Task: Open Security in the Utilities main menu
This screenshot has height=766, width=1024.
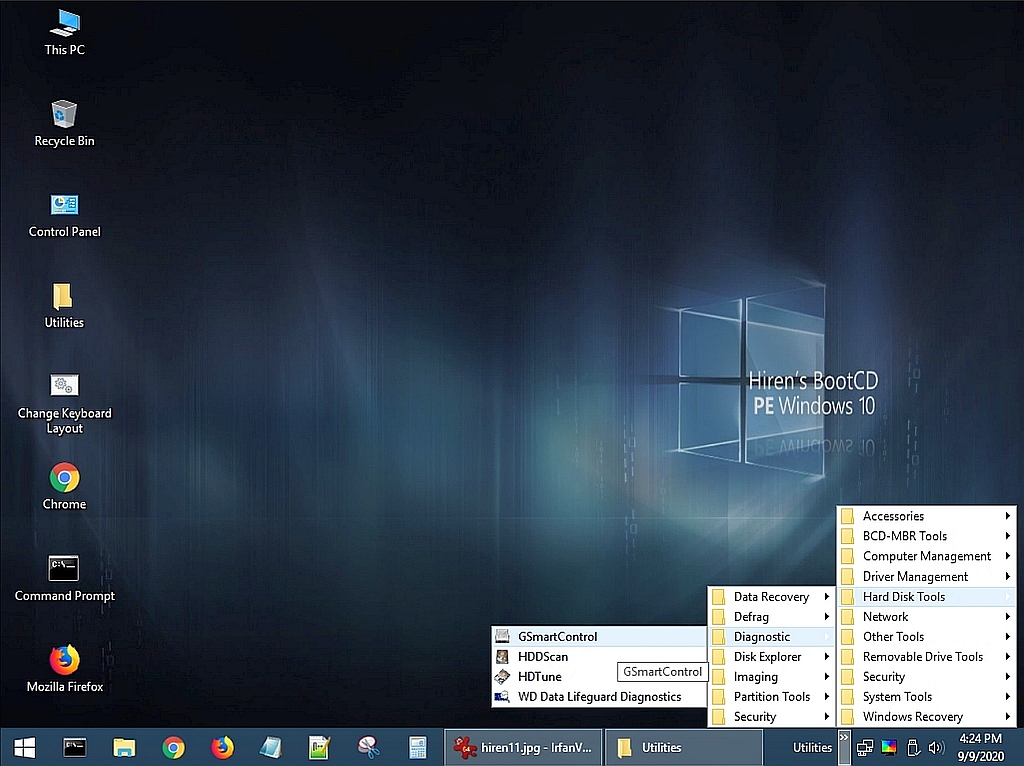Action: click(926, 677)
